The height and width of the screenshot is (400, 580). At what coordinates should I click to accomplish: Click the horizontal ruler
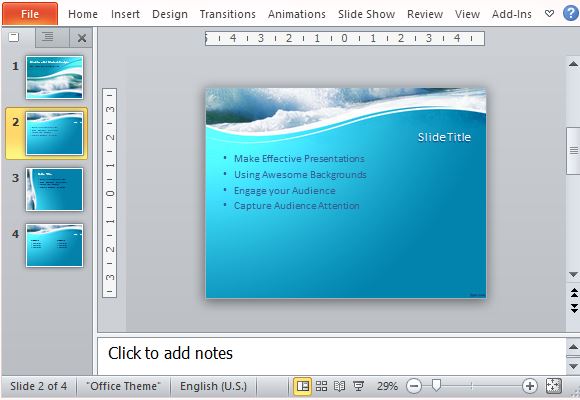point(345,38)
